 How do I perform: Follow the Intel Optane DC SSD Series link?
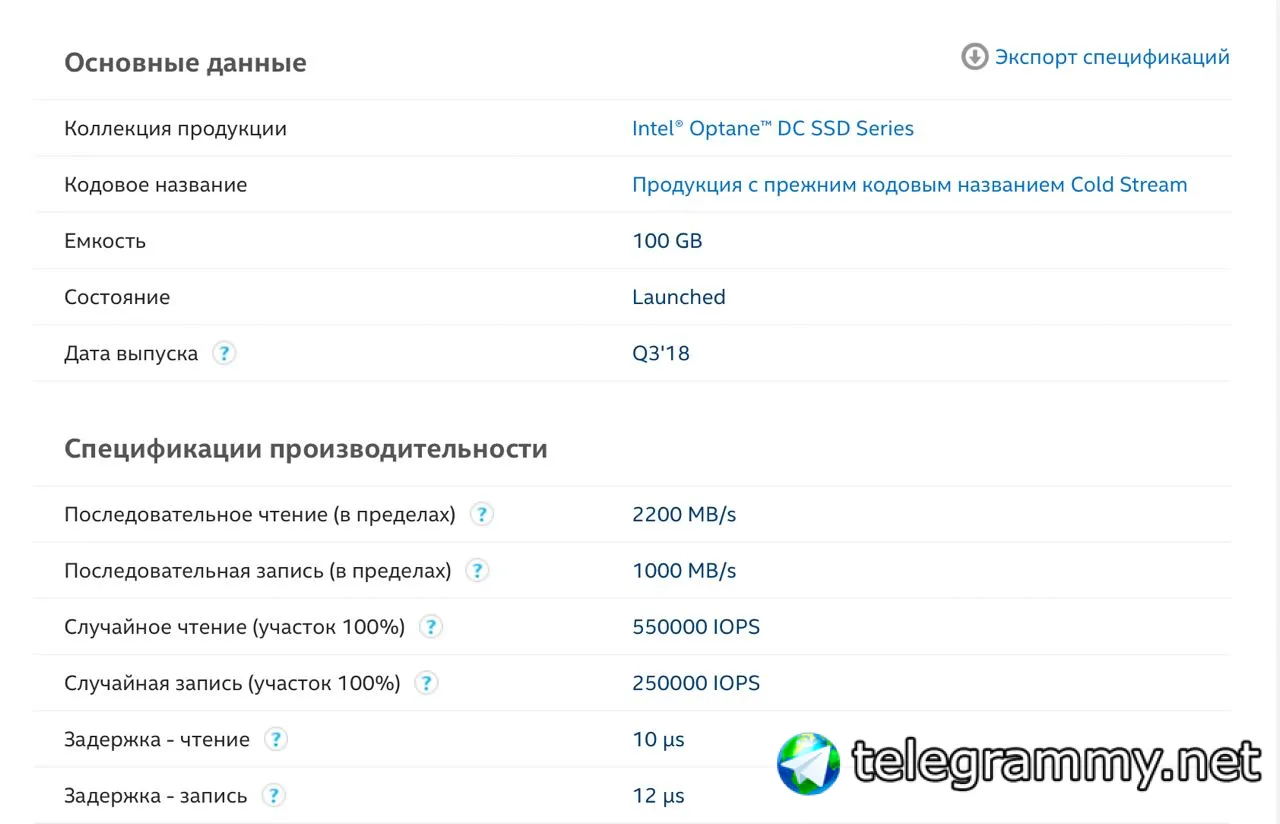(x=773, y=128)
